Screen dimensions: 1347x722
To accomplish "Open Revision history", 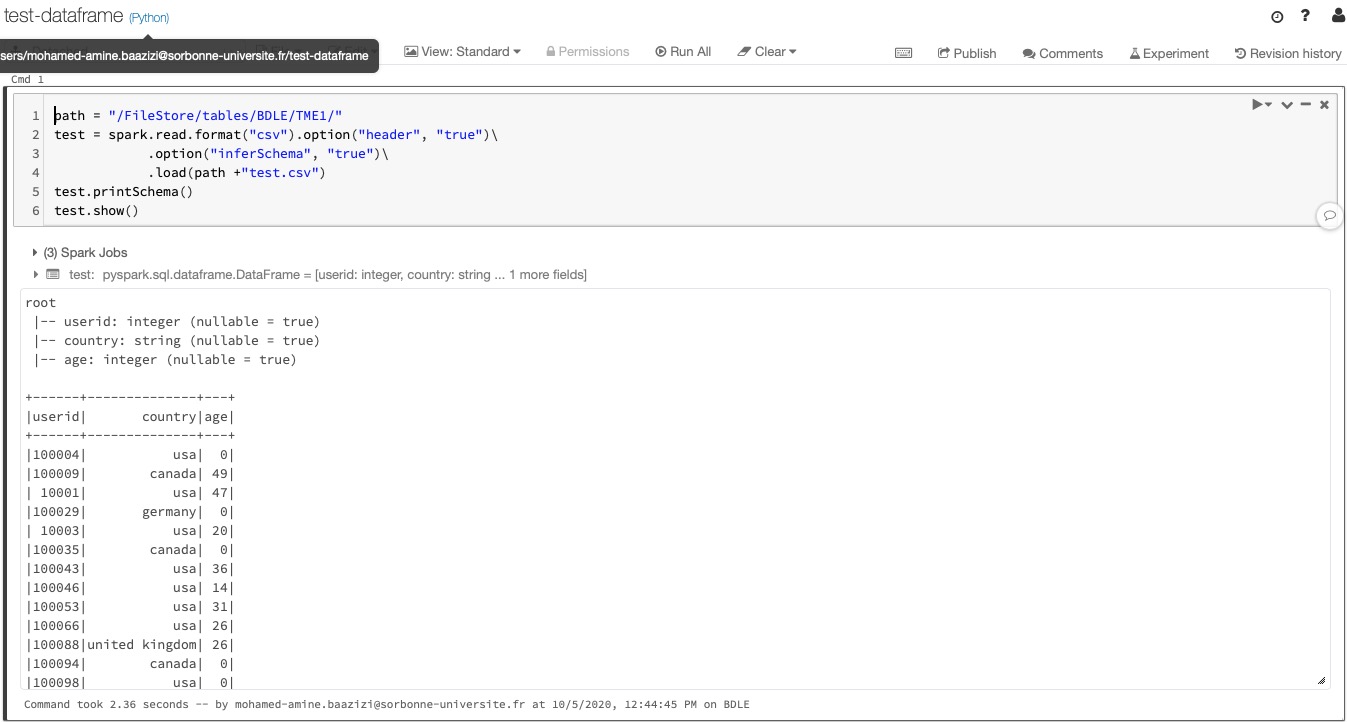I will (x=1288, y=53).
